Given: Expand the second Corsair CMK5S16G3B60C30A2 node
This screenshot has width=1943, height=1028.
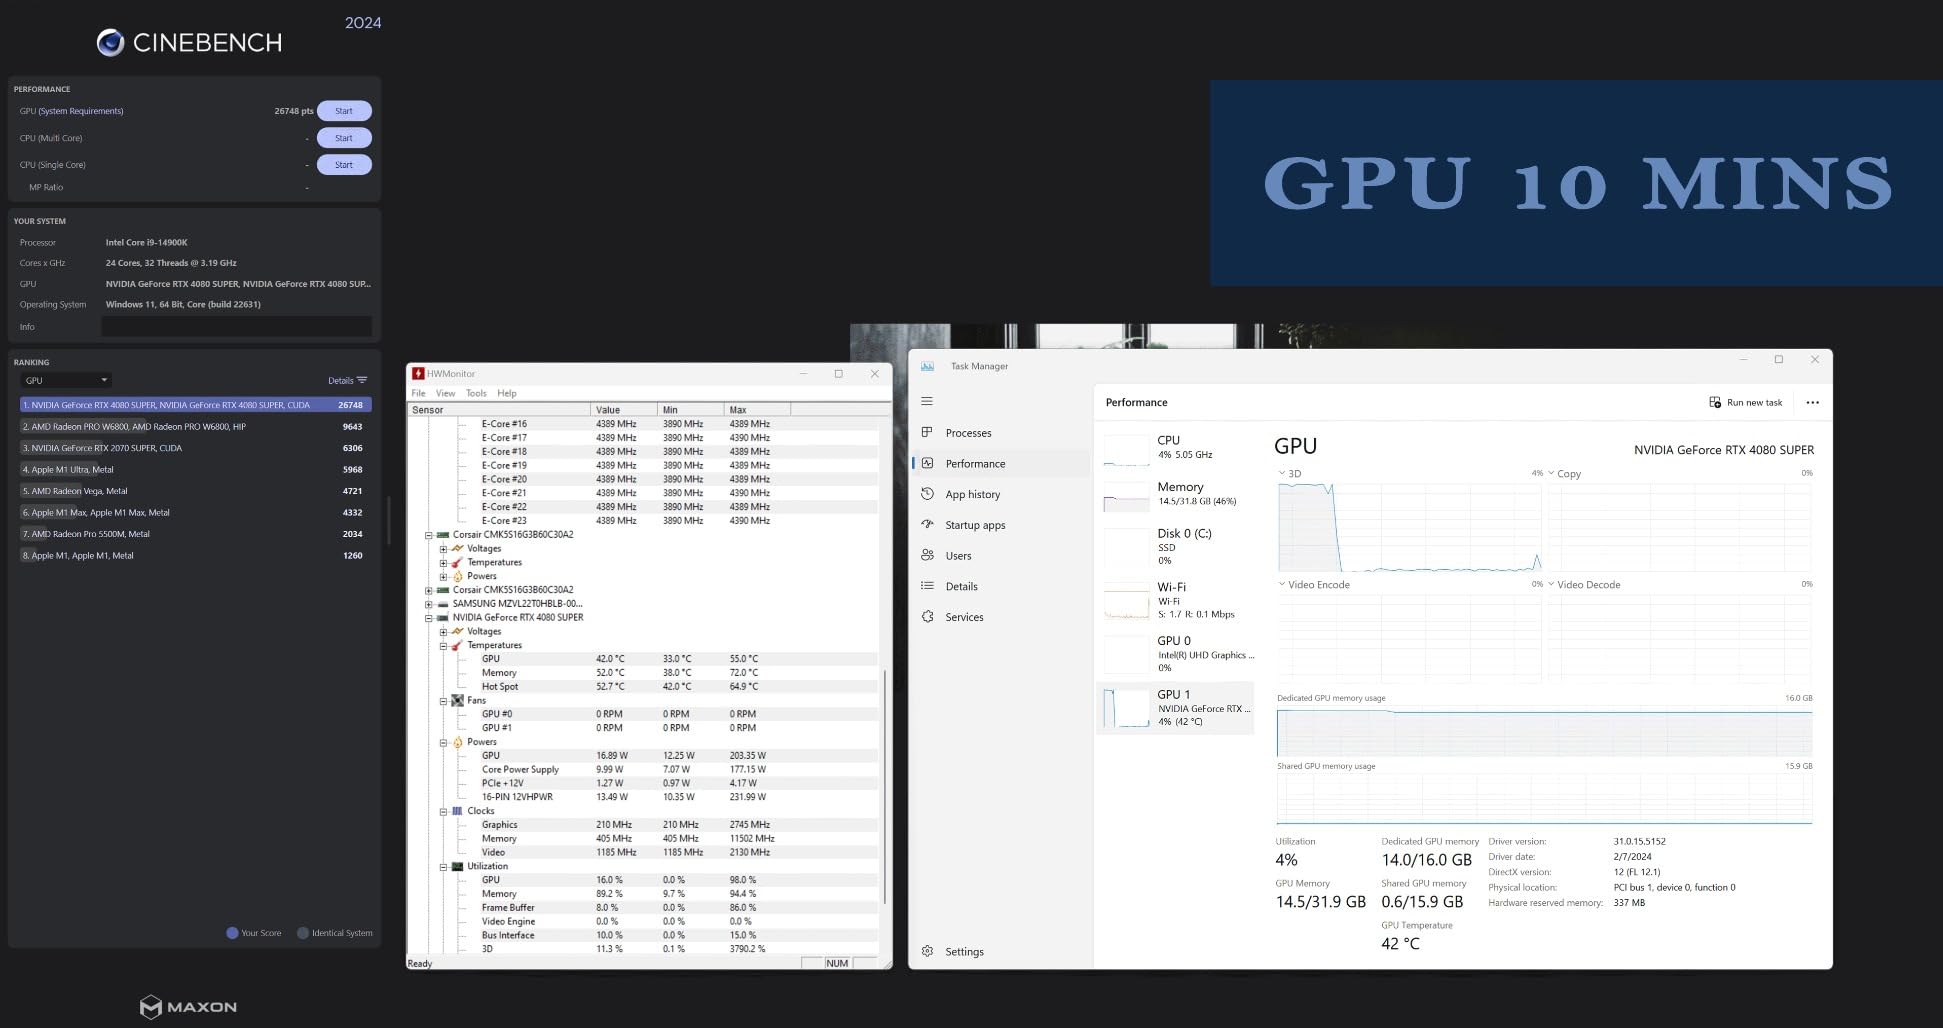Looking at the screenshot, I should 429,590.
